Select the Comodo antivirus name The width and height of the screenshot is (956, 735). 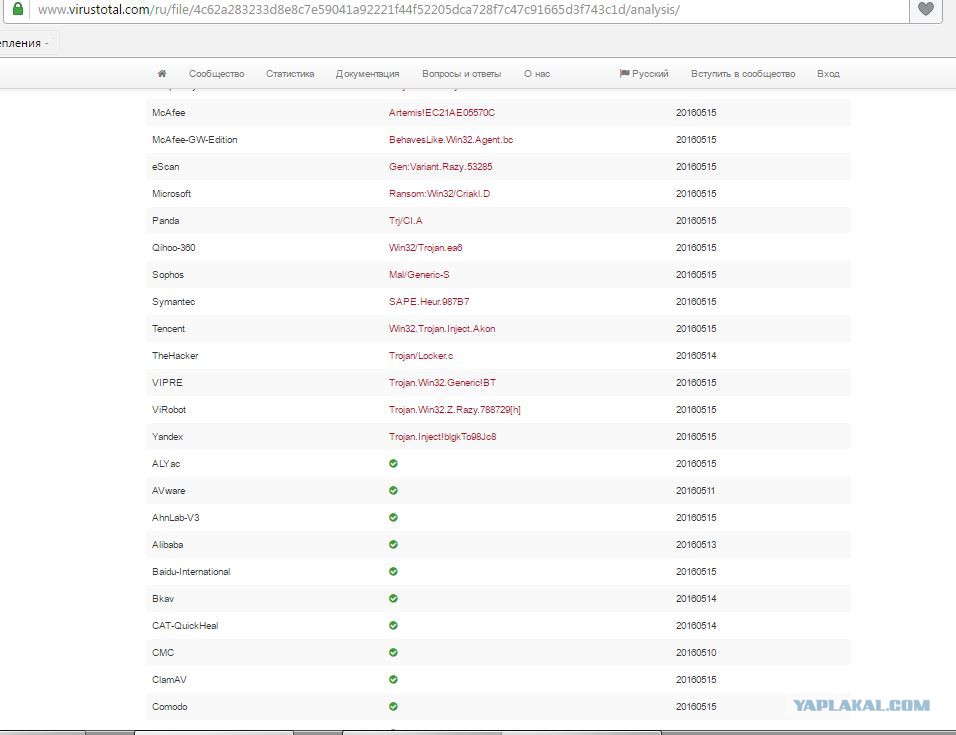click(170, 706)
